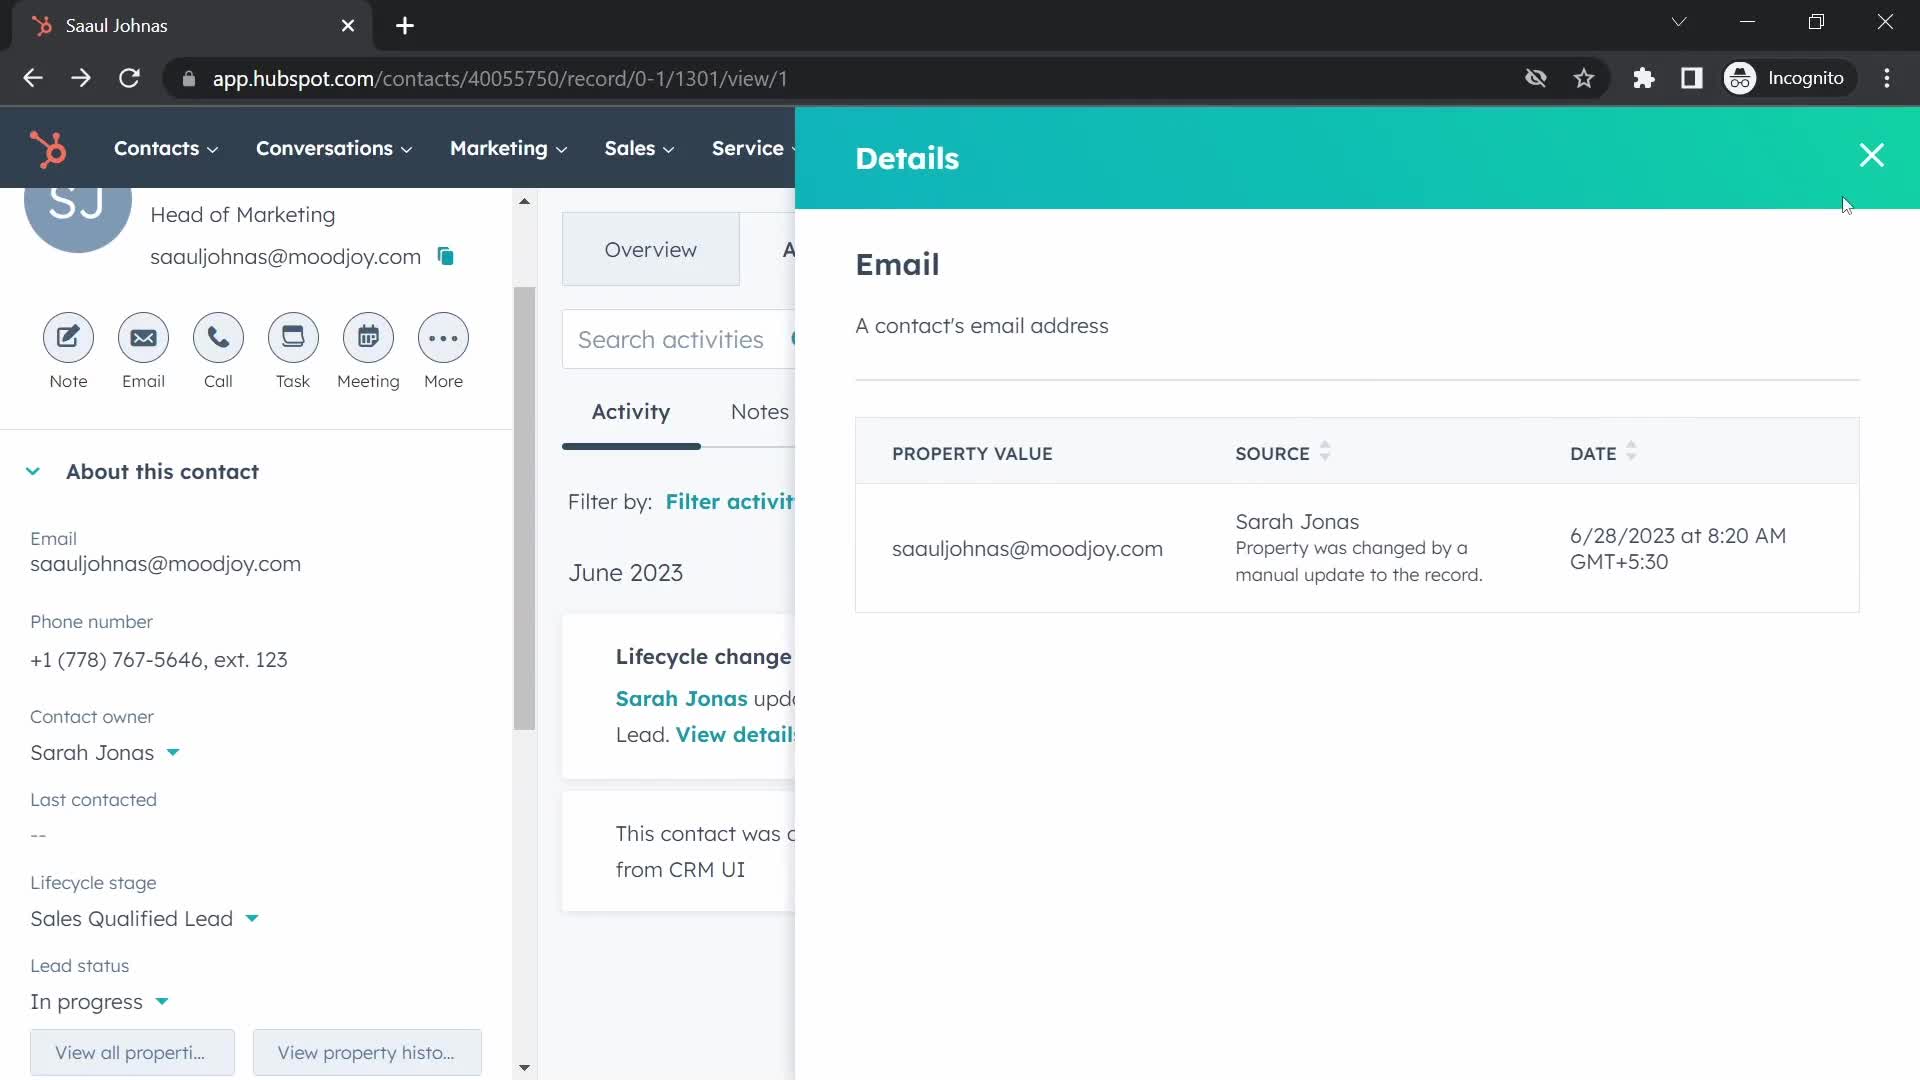Click the HubSpot sprocket logo icon
The height and width of the screenshot is (1080, 1920).
click(47, 148)
